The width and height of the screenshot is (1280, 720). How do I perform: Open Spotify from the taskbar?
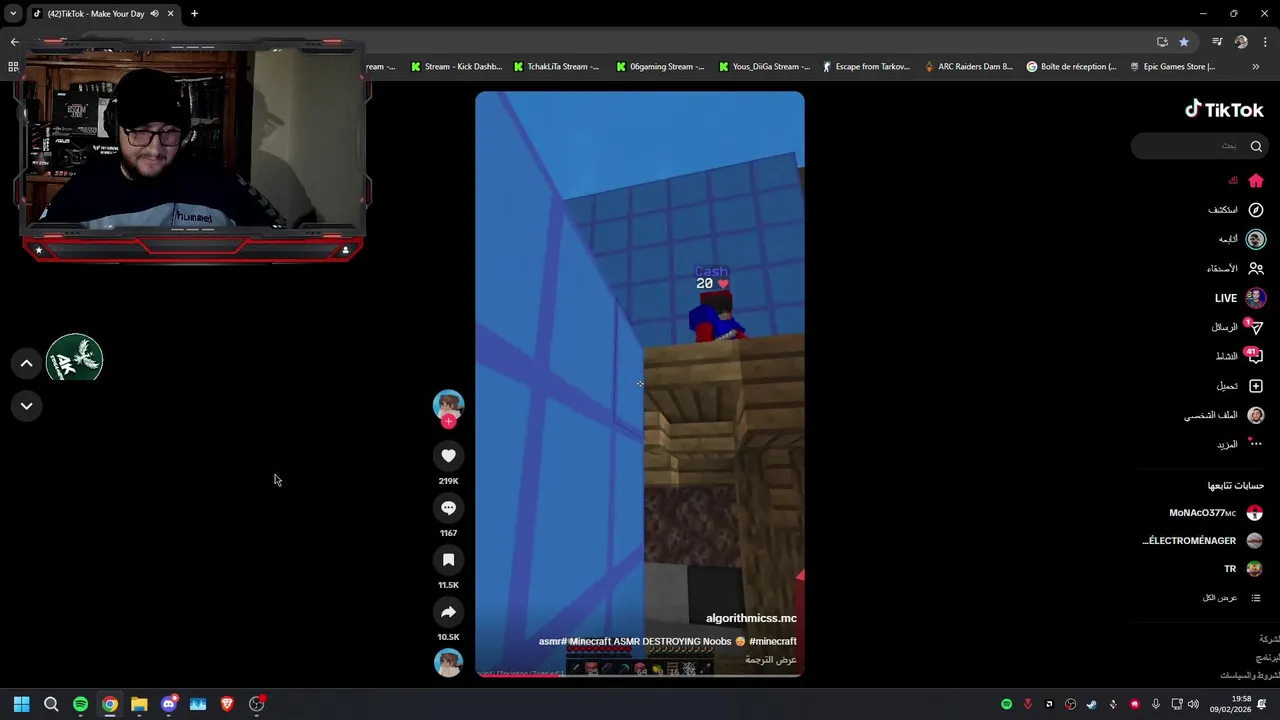tap(80, 704)
